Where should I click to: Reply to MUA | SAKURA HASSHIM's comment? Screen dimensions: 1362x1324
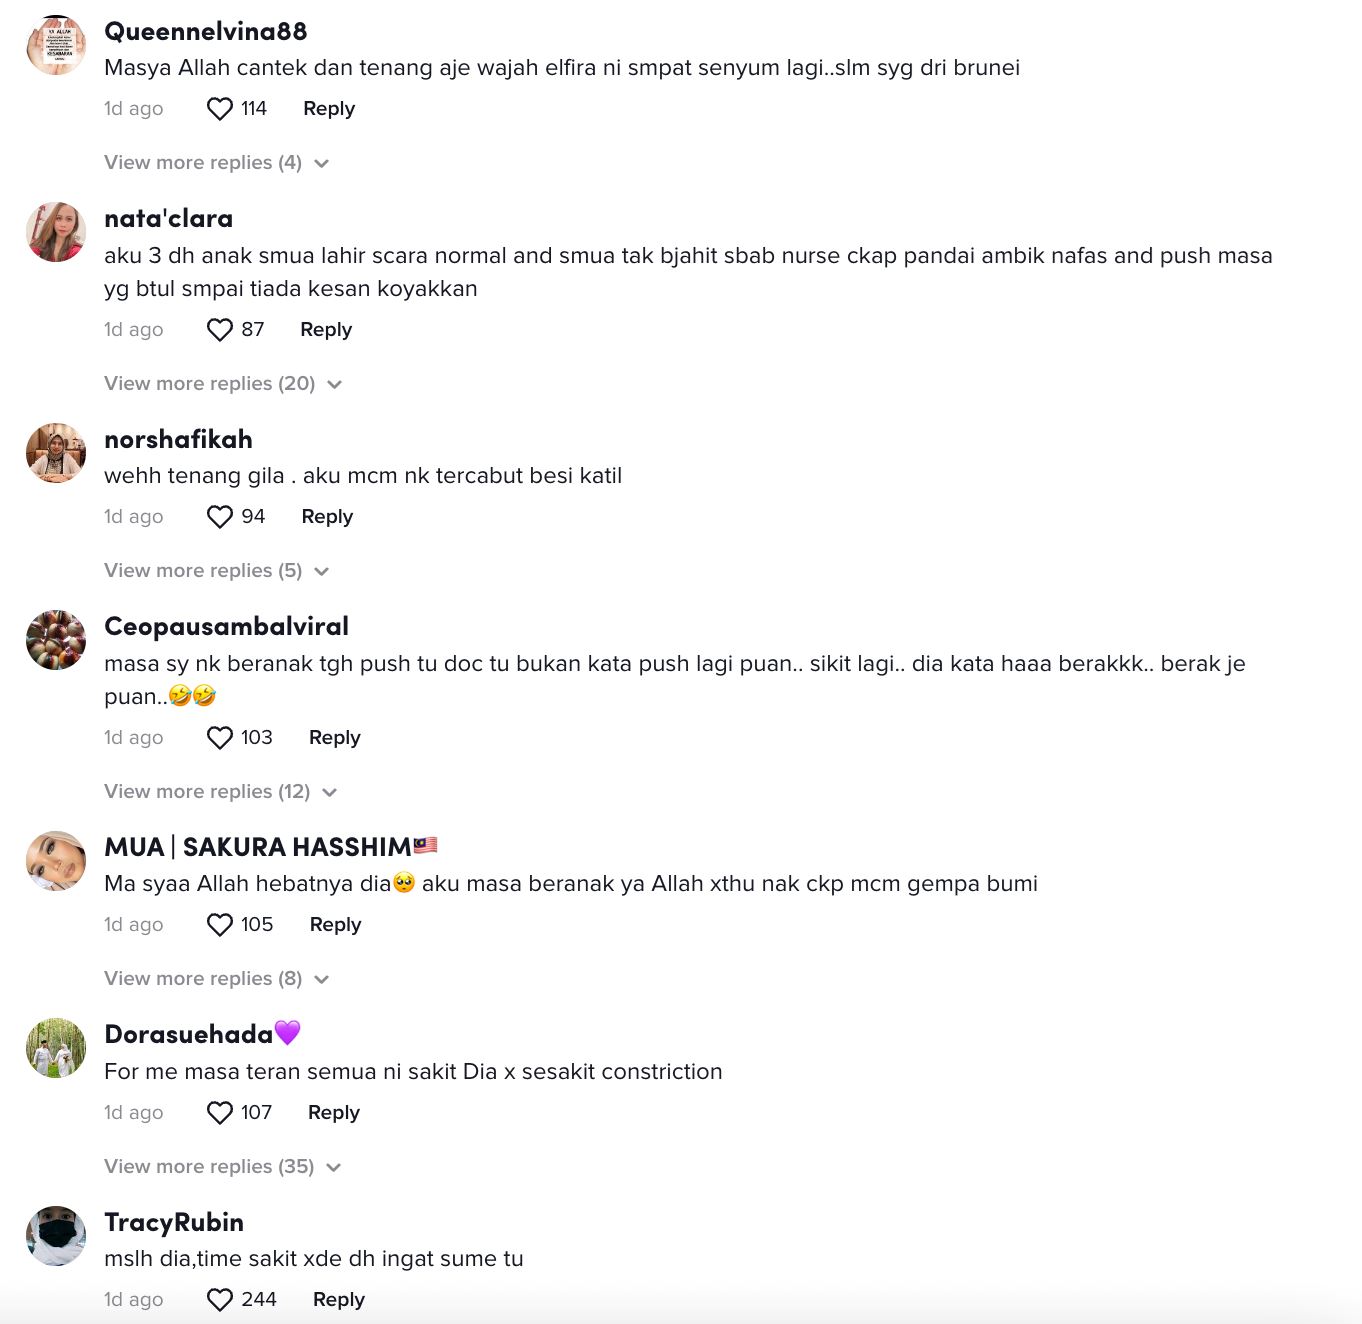point(335,924)
